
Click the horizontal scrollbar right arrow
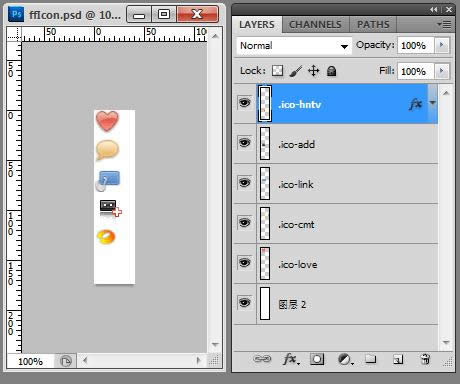tap(199, 360)
